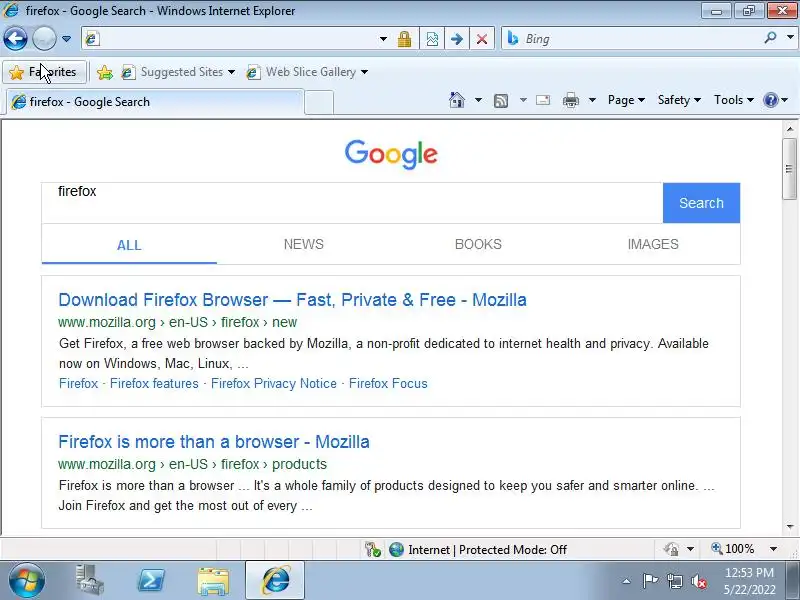Open the Firefox sitelink
800x600 pixels.
tap(78, 383)
